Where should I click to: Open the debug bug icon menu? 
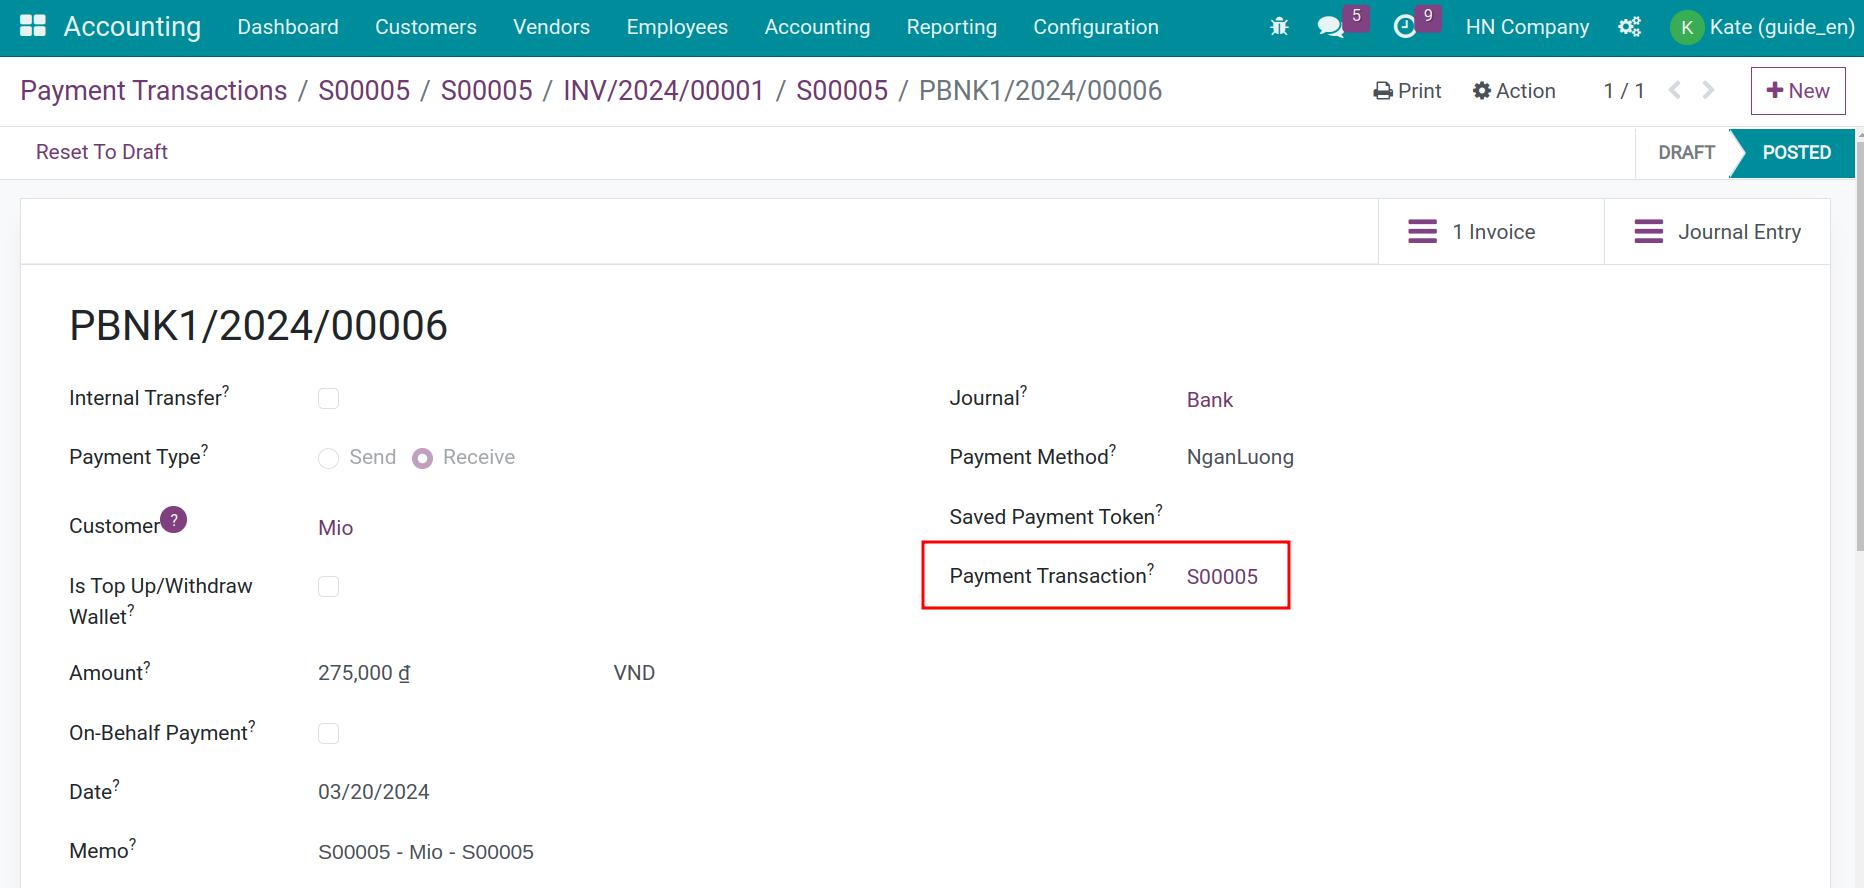[1279, 27]
